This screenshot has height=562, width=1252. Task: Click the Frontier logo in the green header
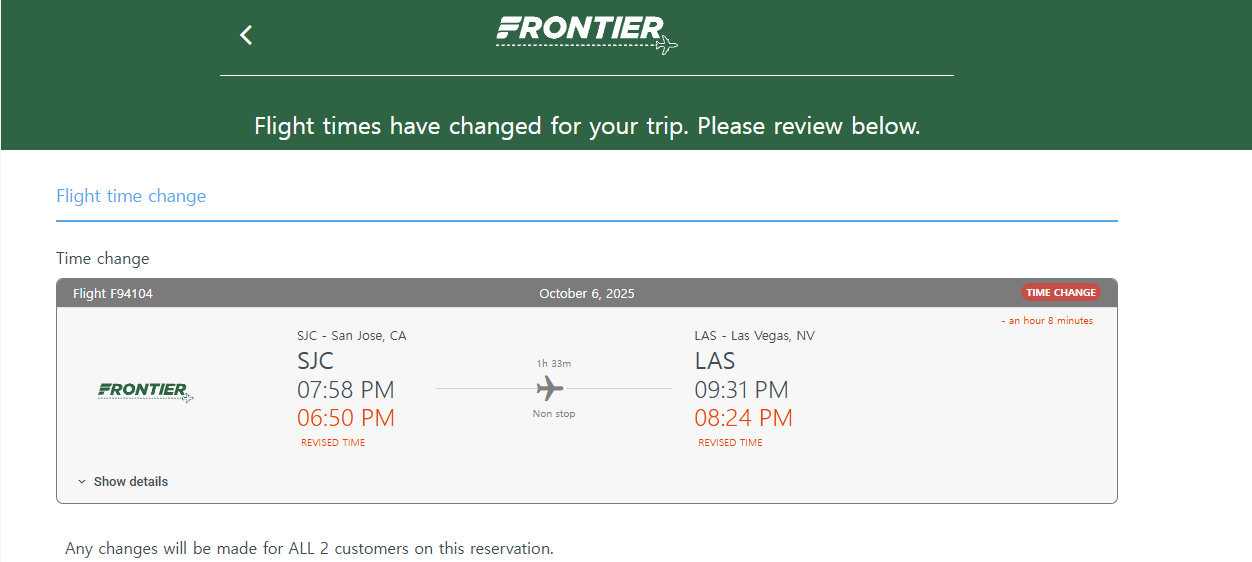[x=587, y=34]
